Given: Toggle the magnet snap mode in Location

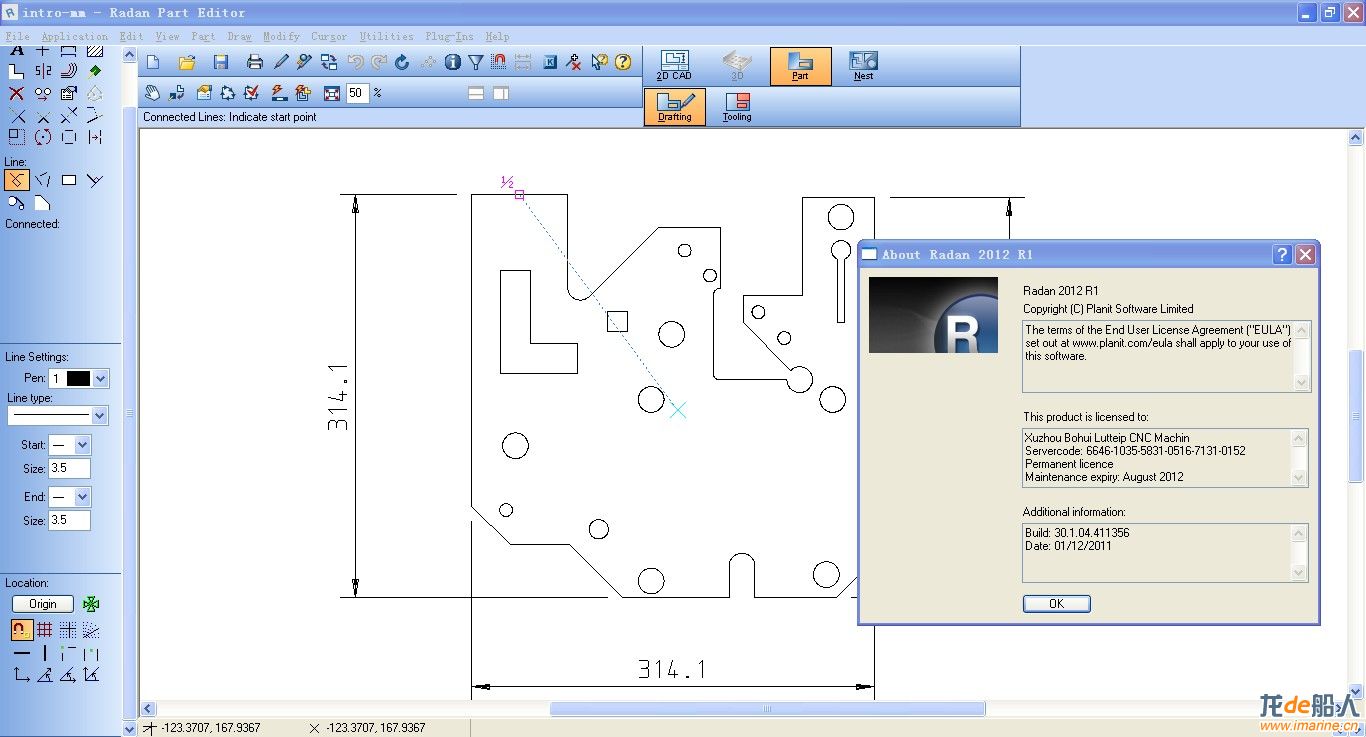Looking at the screenshot, I should (x=21, y=630).
